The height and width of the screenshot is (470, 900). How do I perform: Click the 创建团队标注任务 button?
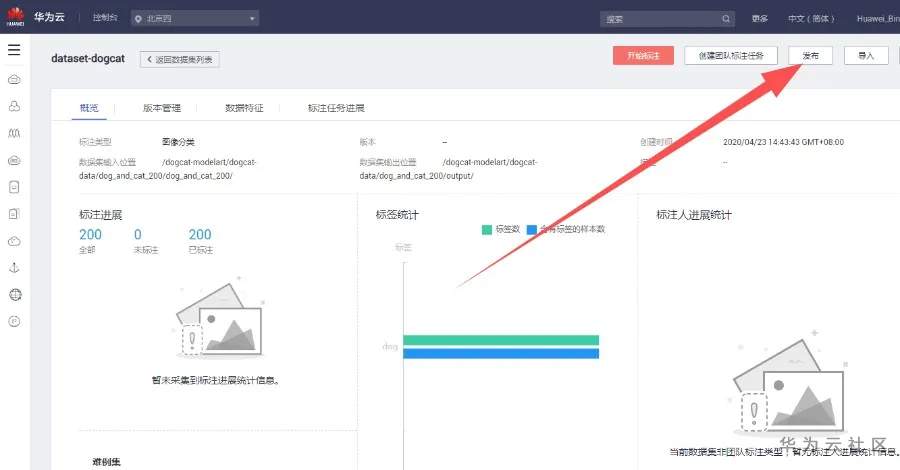(x=731, y=56)
